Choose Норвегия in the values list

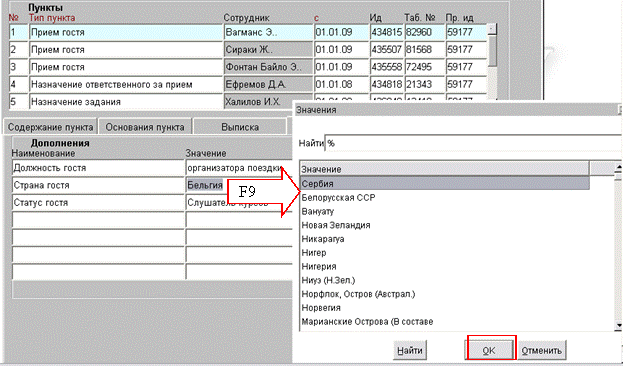(321, 308)
